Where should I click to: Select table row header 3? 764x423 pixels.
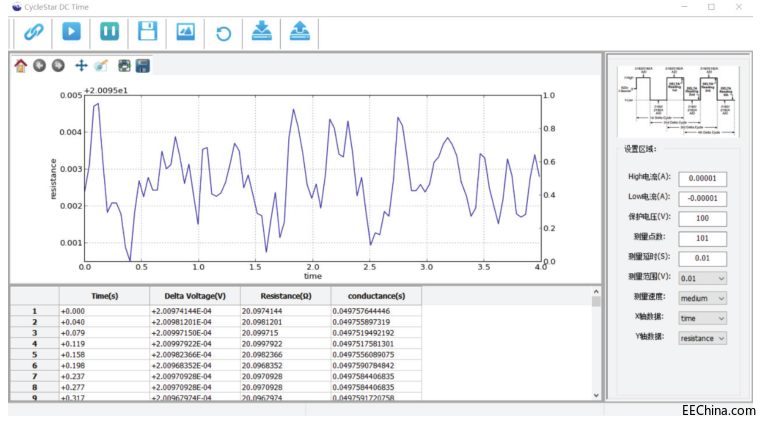point(35,333)
